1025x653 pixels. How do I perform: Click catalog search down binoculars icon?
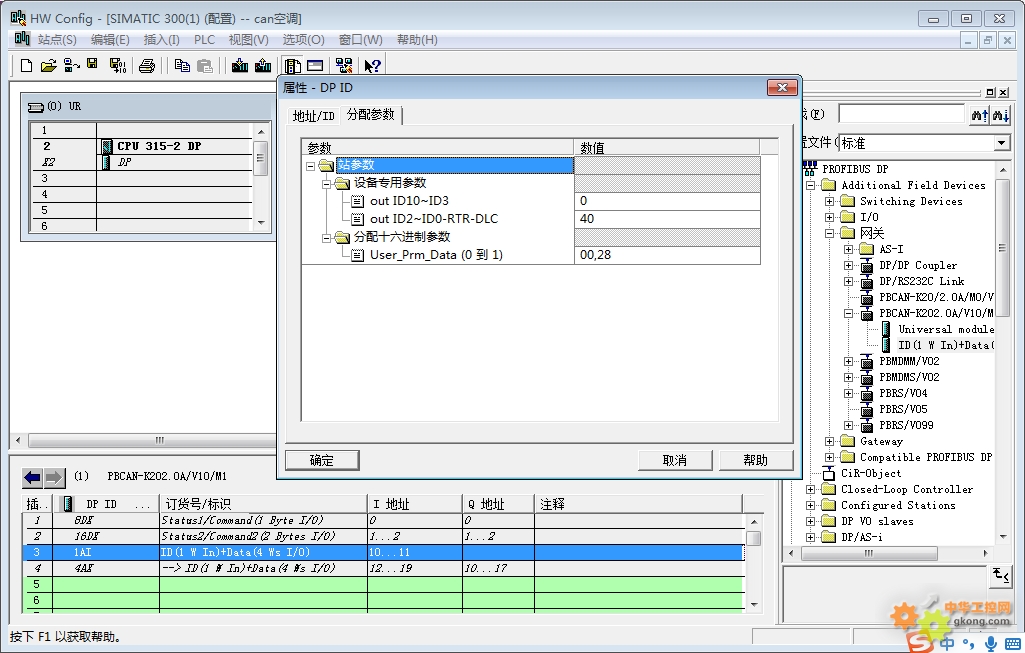coord(1001,115)
